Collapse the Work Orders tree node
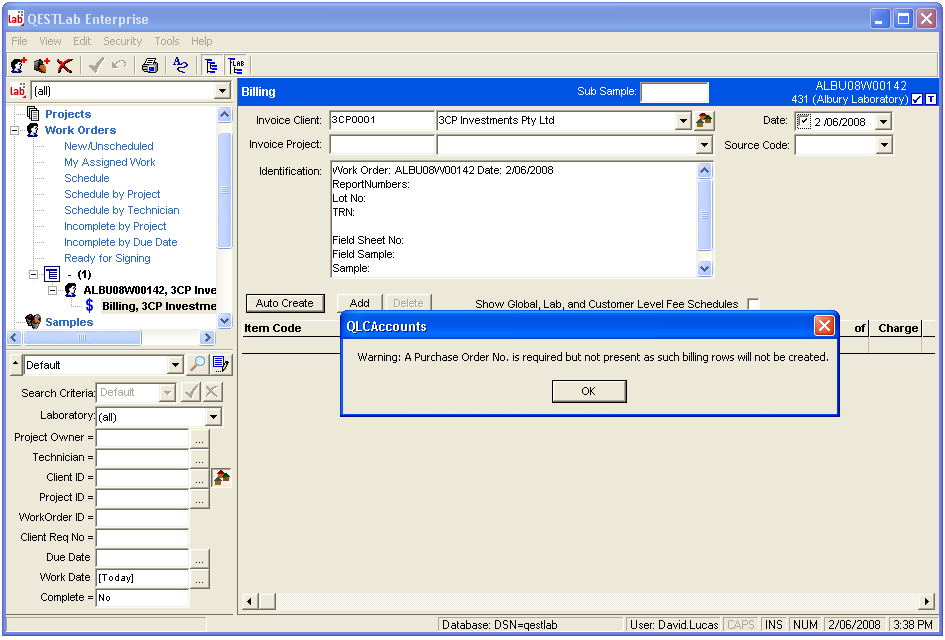 (15, 130)
